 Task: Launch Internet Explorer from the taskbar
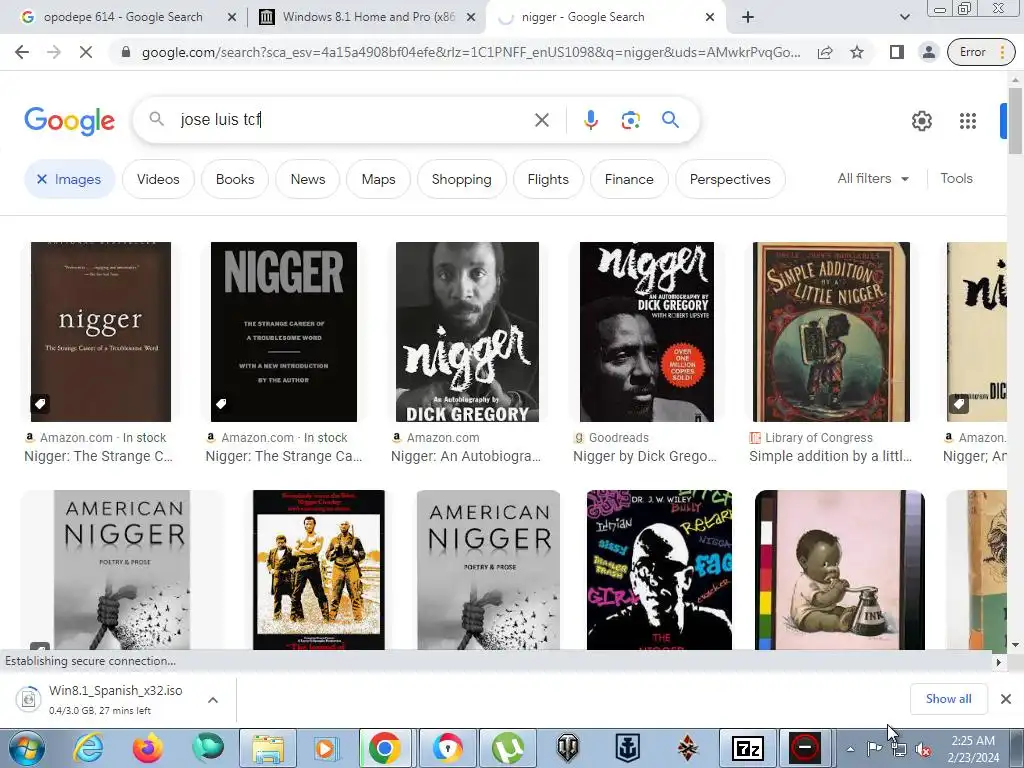click(88, 748)
